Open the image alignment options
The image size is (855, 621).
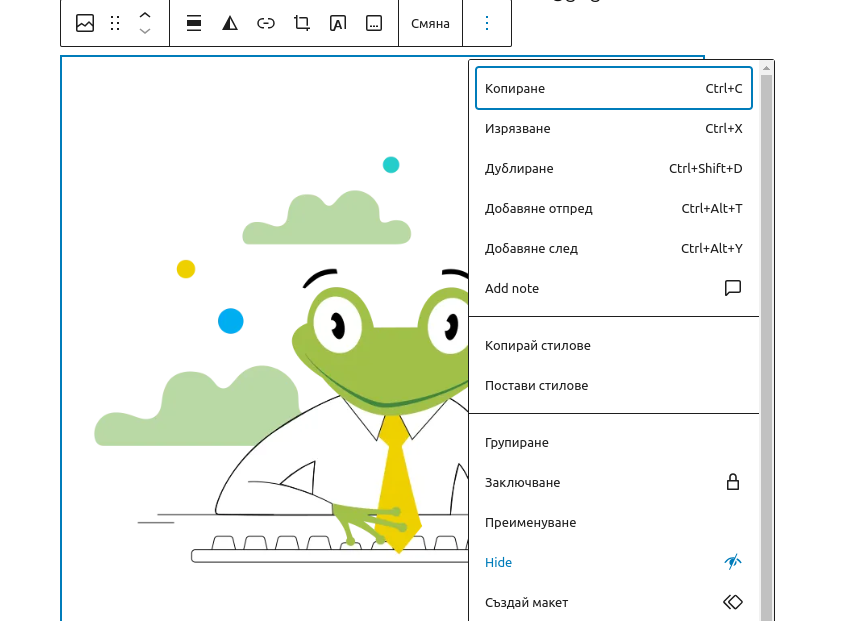(x=194, y=23)
